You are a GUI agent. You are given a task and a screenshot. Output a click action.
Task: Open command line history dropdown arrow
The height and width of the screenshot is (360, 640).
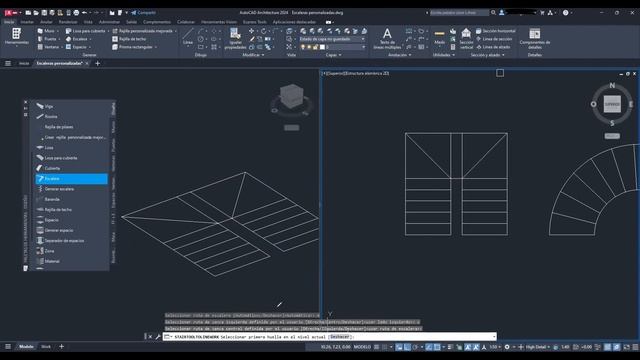tap(494, 337)
